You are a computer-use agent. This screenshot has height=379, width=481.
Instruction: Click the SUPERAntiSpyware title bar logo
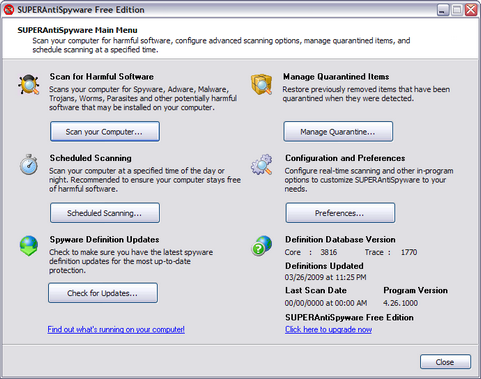8,10
